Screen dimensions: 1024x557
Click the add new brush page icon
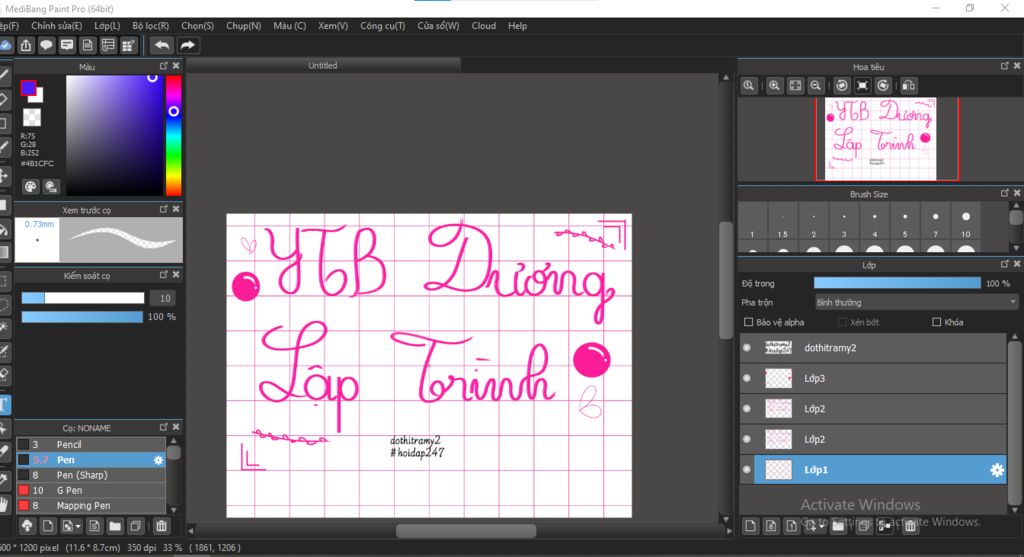point(48,526)
